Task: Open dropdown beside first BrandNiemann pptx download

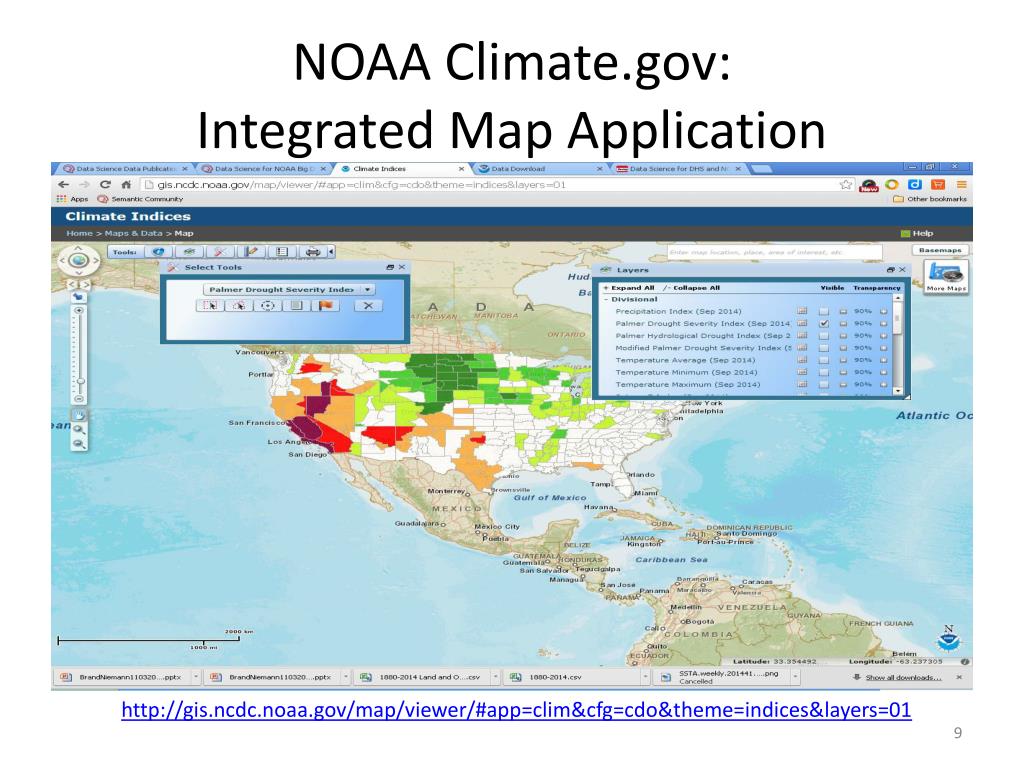Action: 195,677
